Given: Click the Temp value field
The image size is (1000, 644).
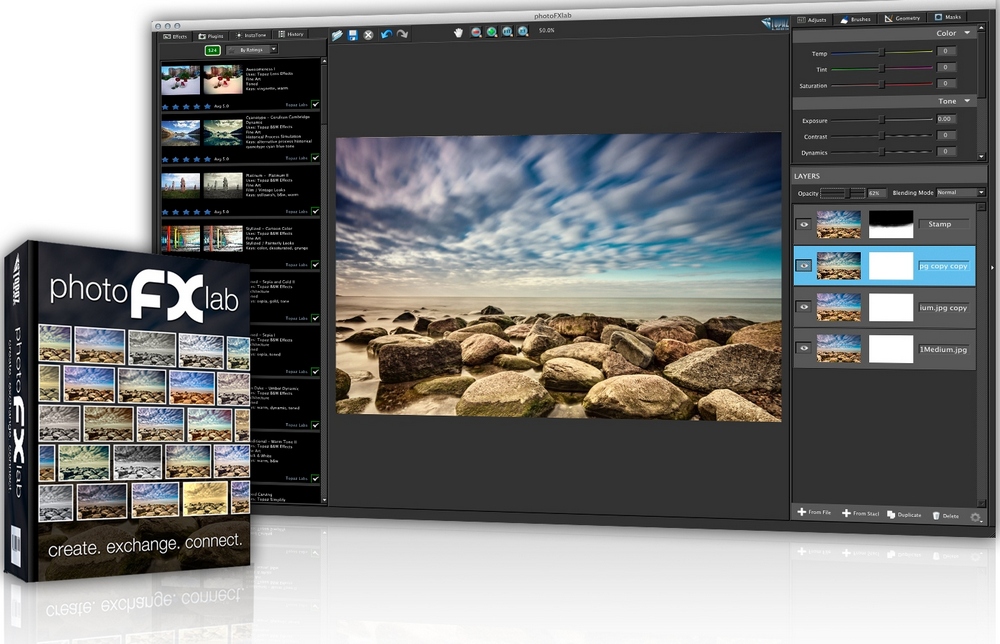Looking at the screenshot, I should point(946,51).
